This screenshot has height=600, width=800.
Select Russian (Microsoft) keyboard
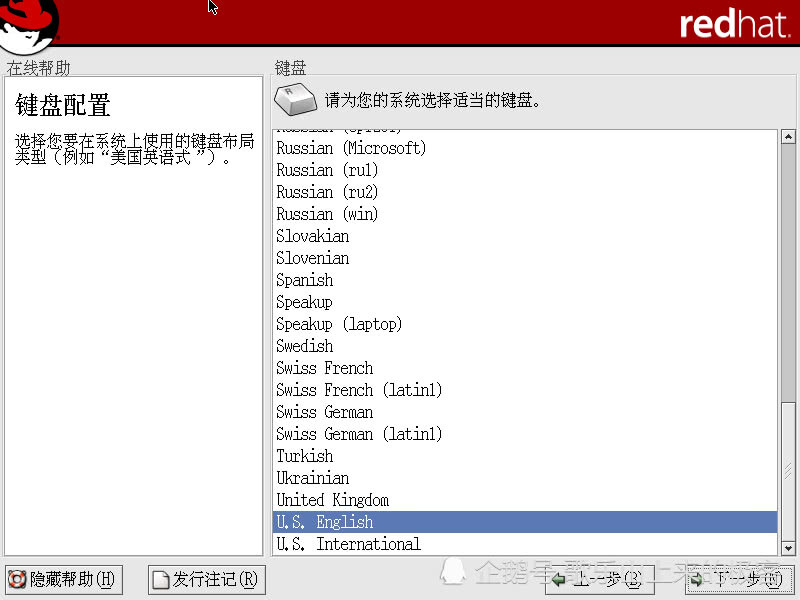click(524, 148)
